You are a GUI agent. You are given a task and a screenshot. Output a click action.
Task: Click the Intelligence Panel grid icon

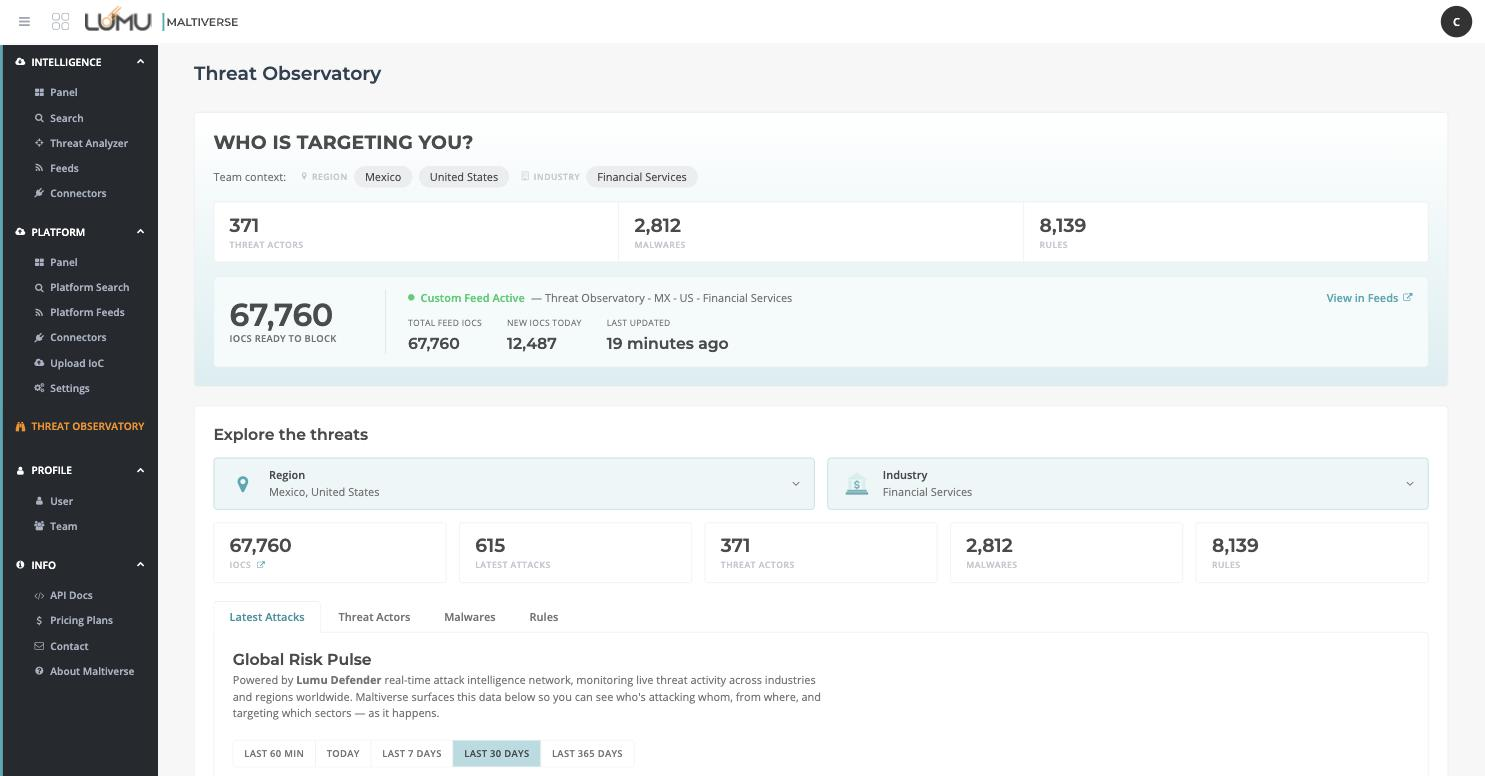pos(39,92)
